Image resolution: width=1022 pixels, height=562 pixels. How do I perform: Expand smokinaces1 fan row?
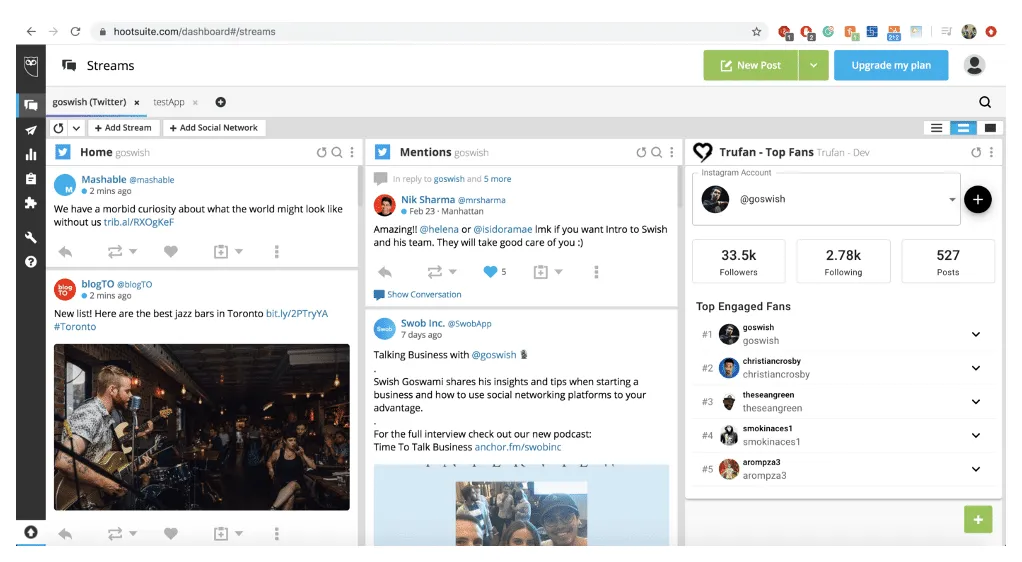tap(976, 436)
